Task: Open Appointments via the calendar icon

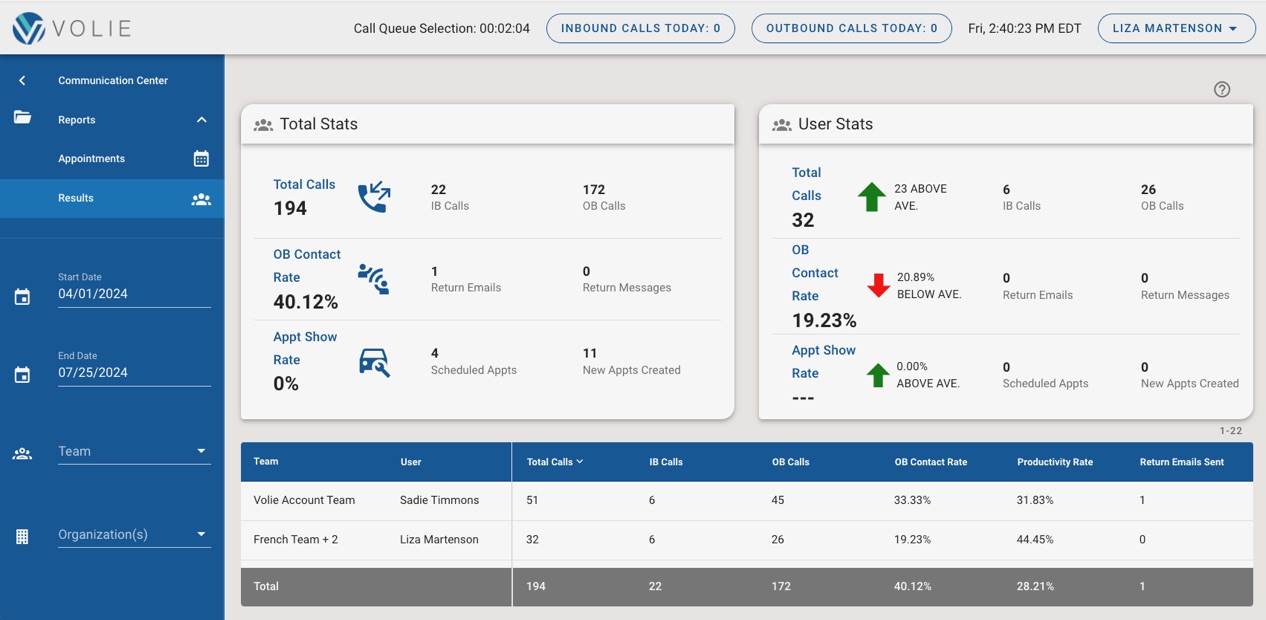Action: point(201,158)
